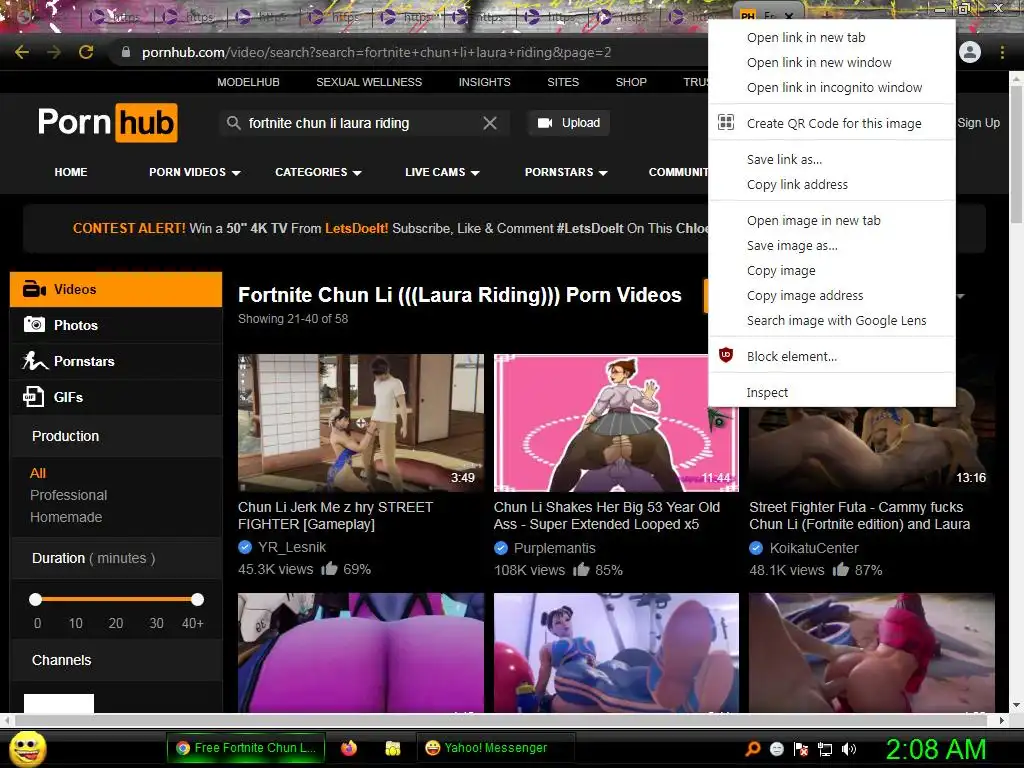
Task: Click the uBlock shield icon in the context menu
Action: click(x=726, y=355)
